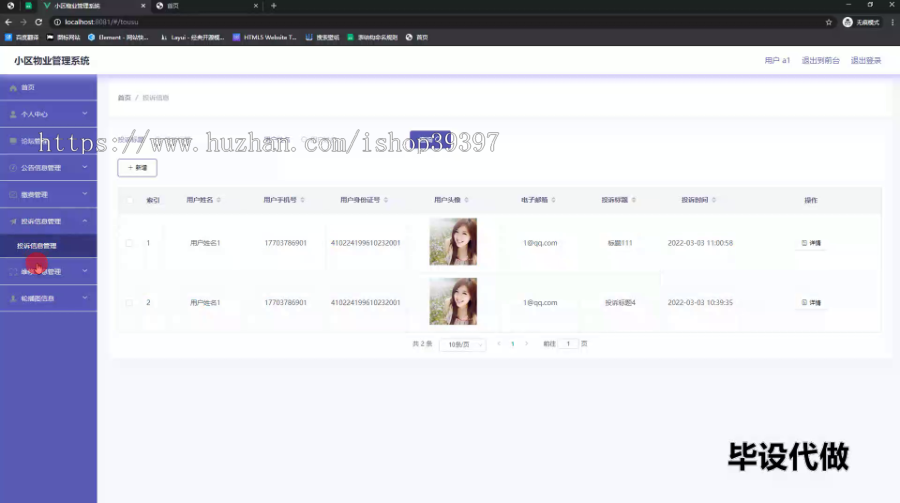This screenshot has height=503, width=900.
Task: Go to the previous page arrow in pagination
Action: [499, 344]
